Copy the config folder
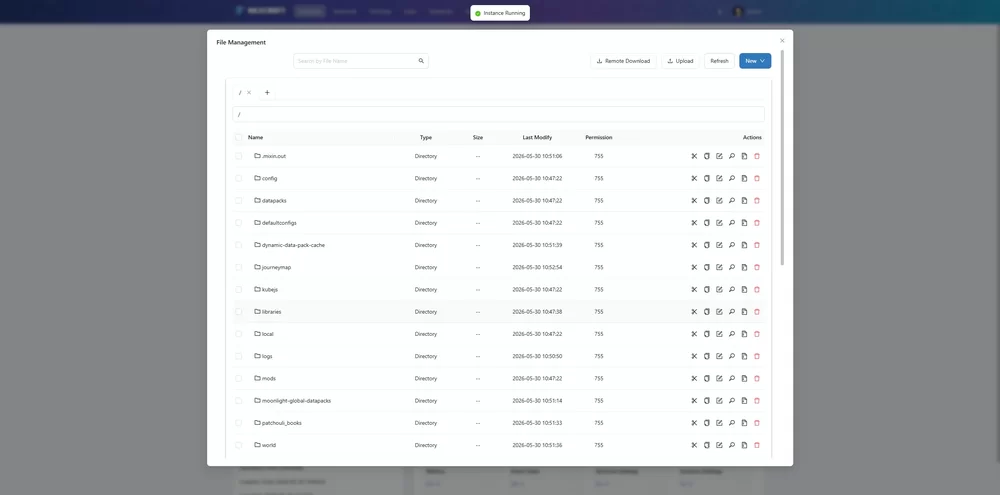This screenshot has width=1000, height=495. (x=707, y=179)
